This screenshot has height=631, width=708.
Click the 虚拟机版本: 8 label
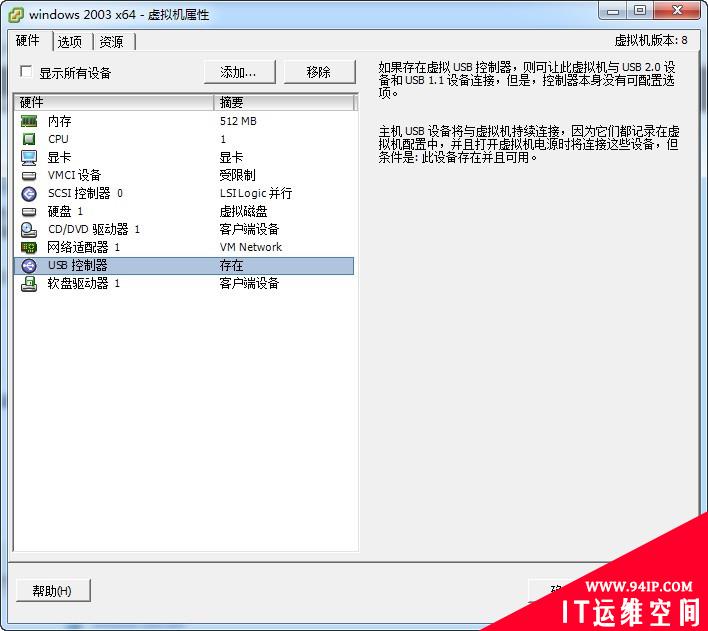point(651,41)
